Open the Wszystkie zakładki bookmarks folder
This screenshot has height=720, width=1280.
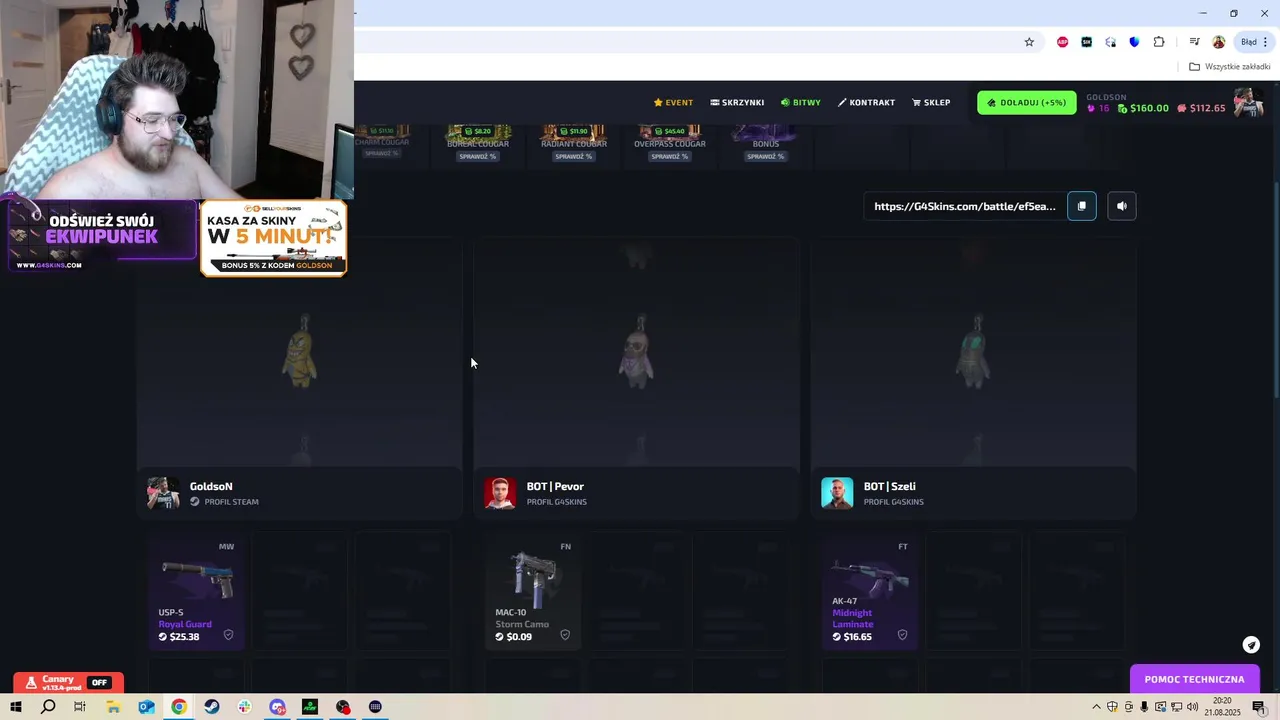[1229, 67]
